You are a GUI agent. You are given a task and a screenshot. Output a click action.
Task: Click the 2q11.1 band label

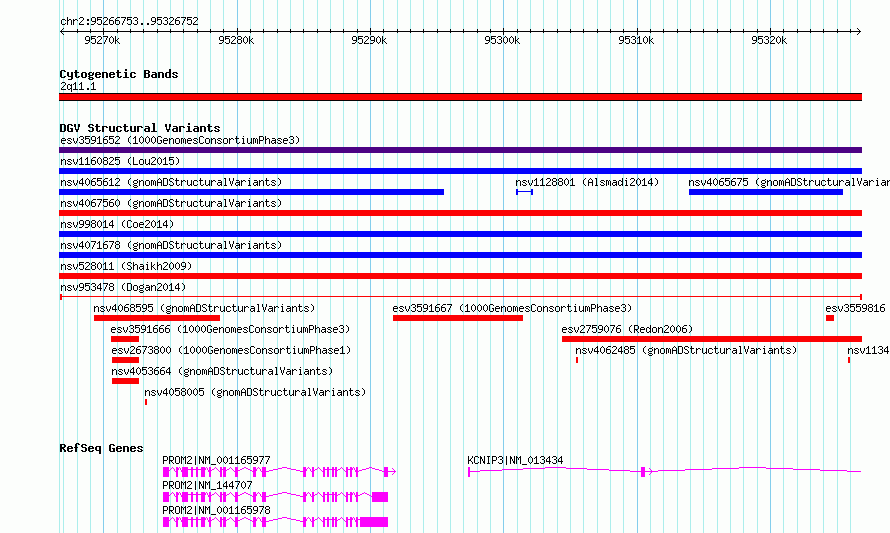click(x=78, y=86)
